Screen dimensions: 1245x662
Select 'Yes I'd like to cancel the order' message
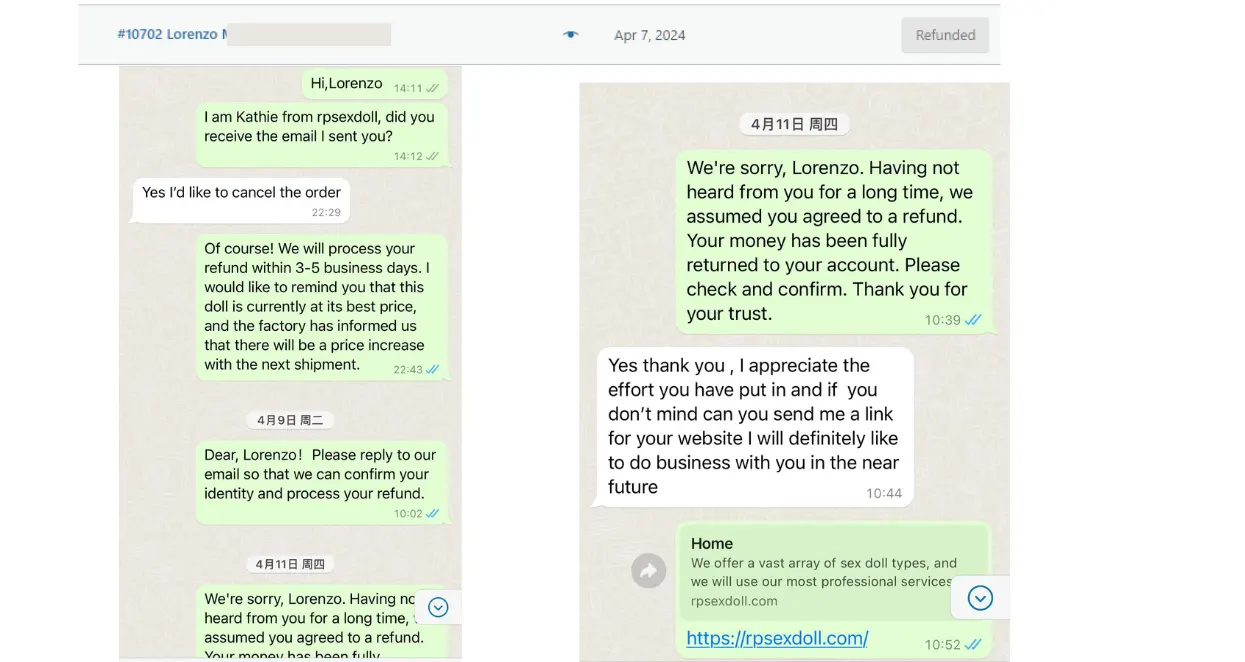(x=242, y=200)
